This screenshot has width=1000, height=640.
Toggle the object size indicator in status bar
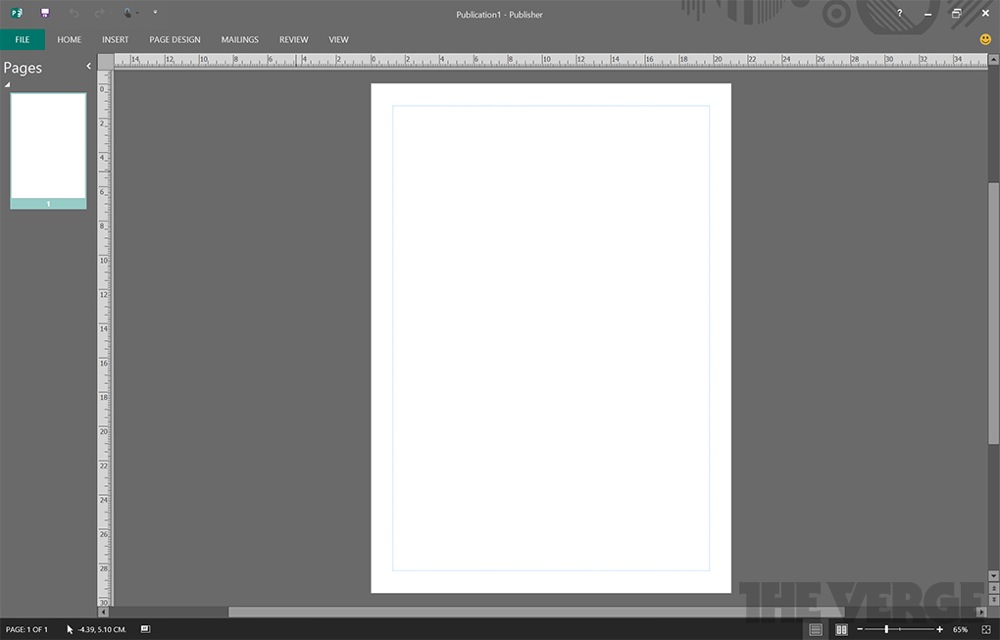tap(145, 629)
